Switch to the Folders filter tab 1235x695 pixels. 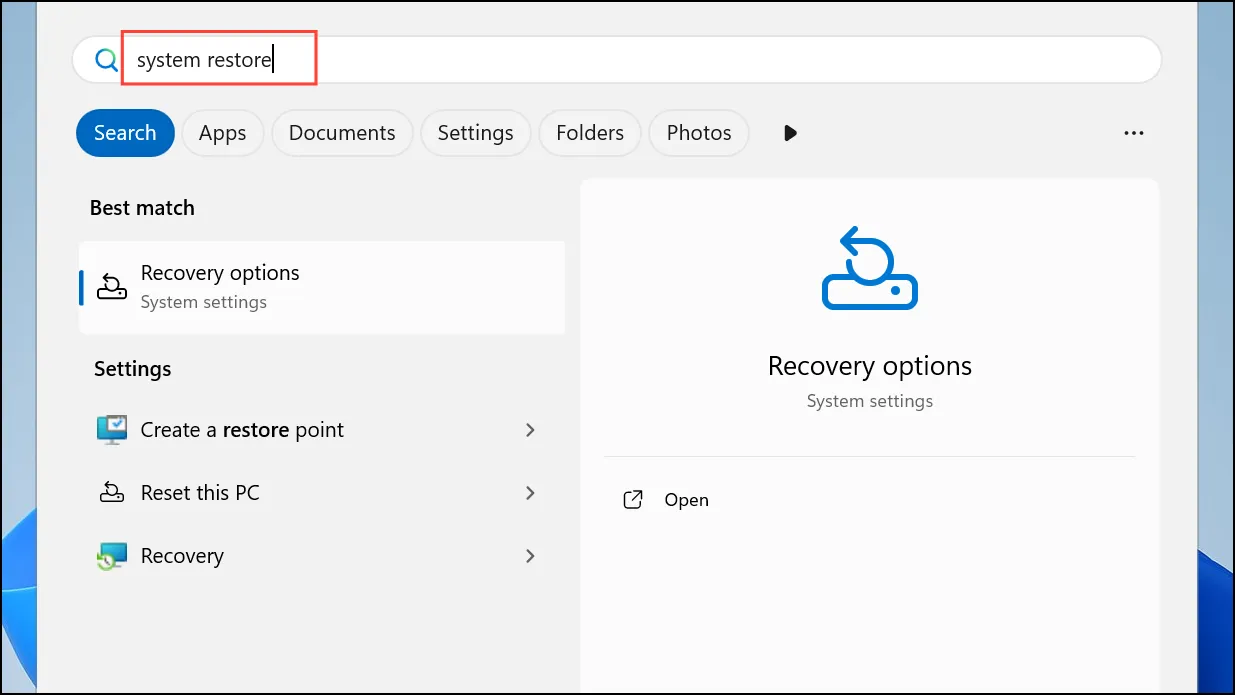click(x=590, y=133)
